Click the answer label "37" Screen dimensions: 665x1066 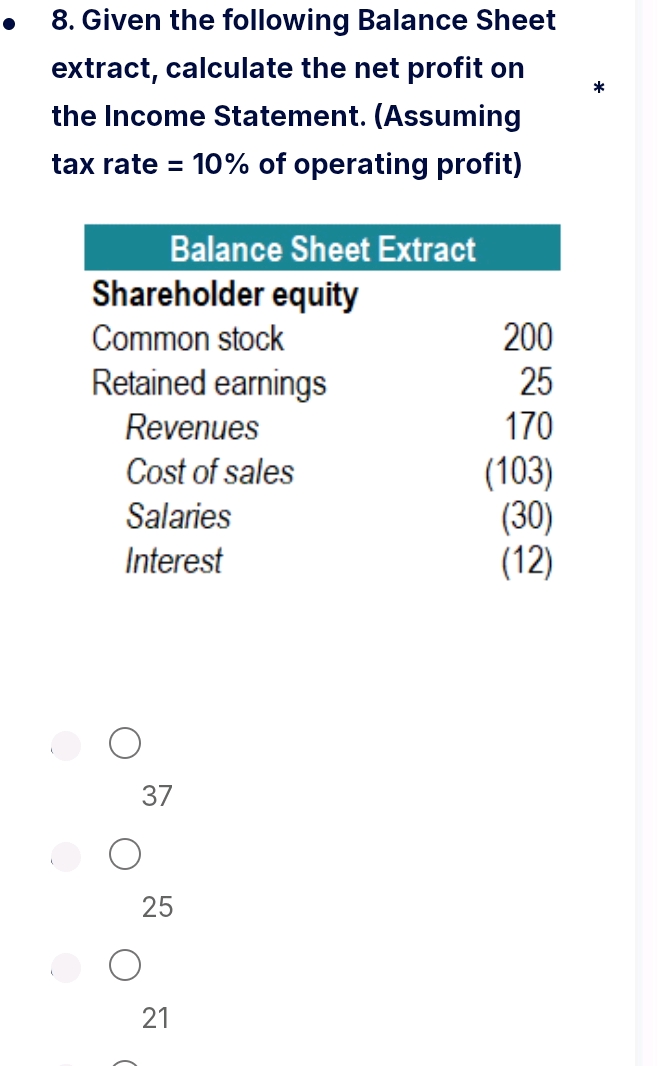click(x=156, y=796)
